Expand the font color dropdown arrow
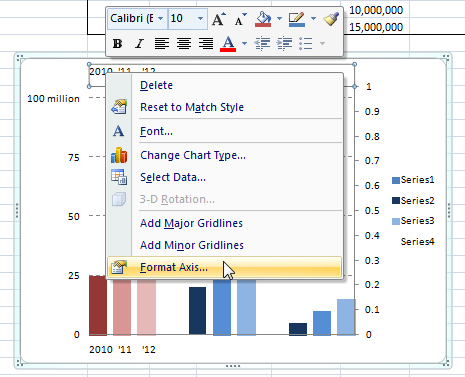The width and height of the screenshot is (465, 377). (x=244, y=44)
